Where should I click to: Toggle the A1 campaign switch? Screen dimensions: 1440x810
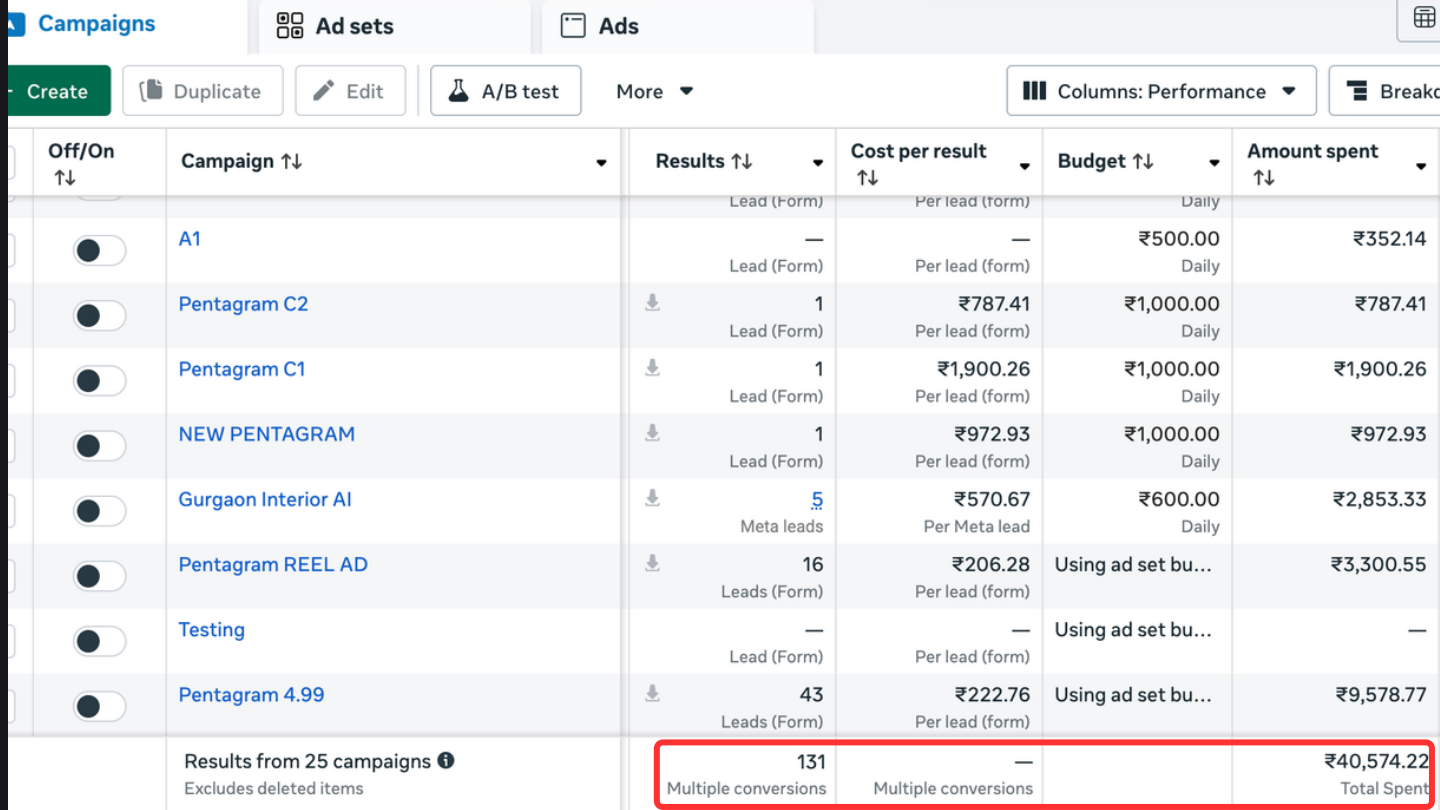[x=99, y=251]
